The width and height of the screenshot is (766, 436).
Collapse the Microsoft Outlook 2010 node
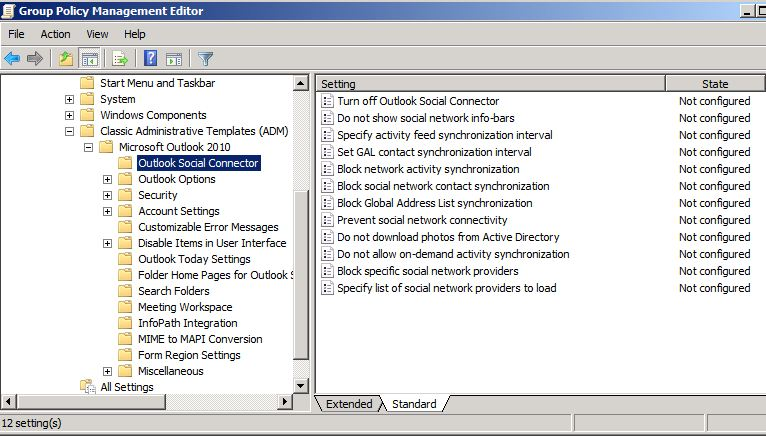[88, 147]
